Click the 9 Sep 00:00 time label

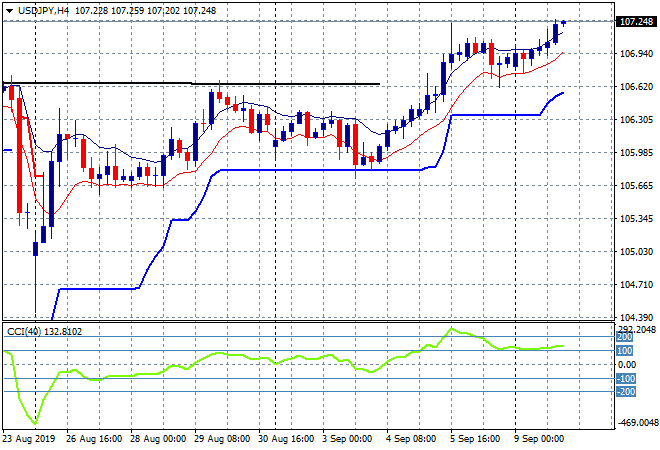[539, 439]
